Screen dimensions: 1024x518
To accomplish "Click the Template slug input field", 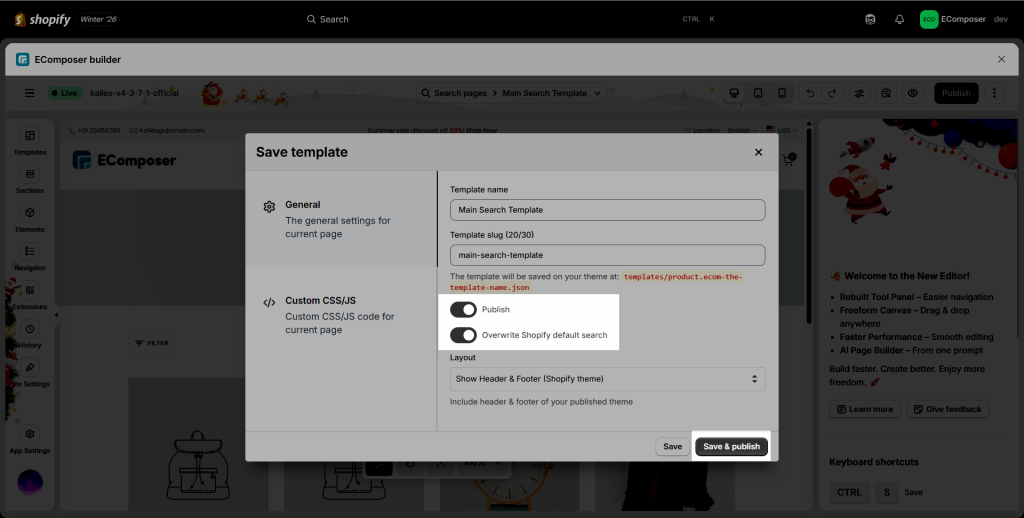I will [x=607, y=255].
